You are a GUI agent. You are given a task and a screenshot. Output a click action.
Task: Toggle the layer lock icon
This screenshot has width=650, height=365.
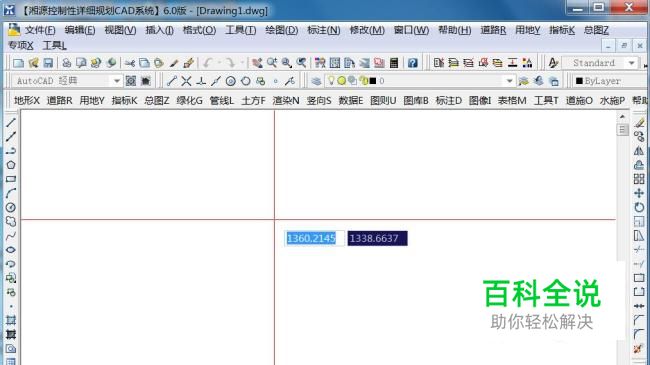[364, 81]
